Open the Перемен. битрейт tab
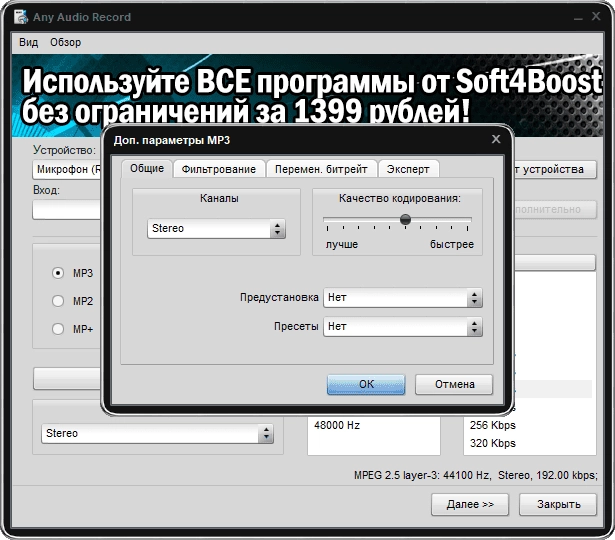615x540 pixels. click(321, 169)
